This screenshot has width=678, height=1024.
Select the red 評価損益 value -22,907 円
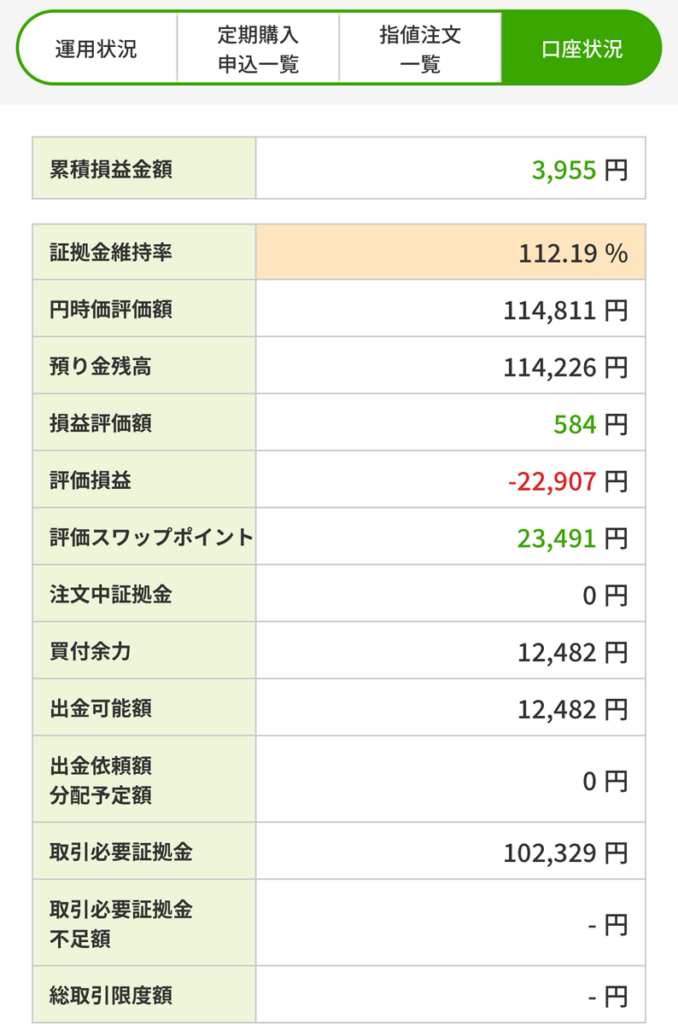568,481
